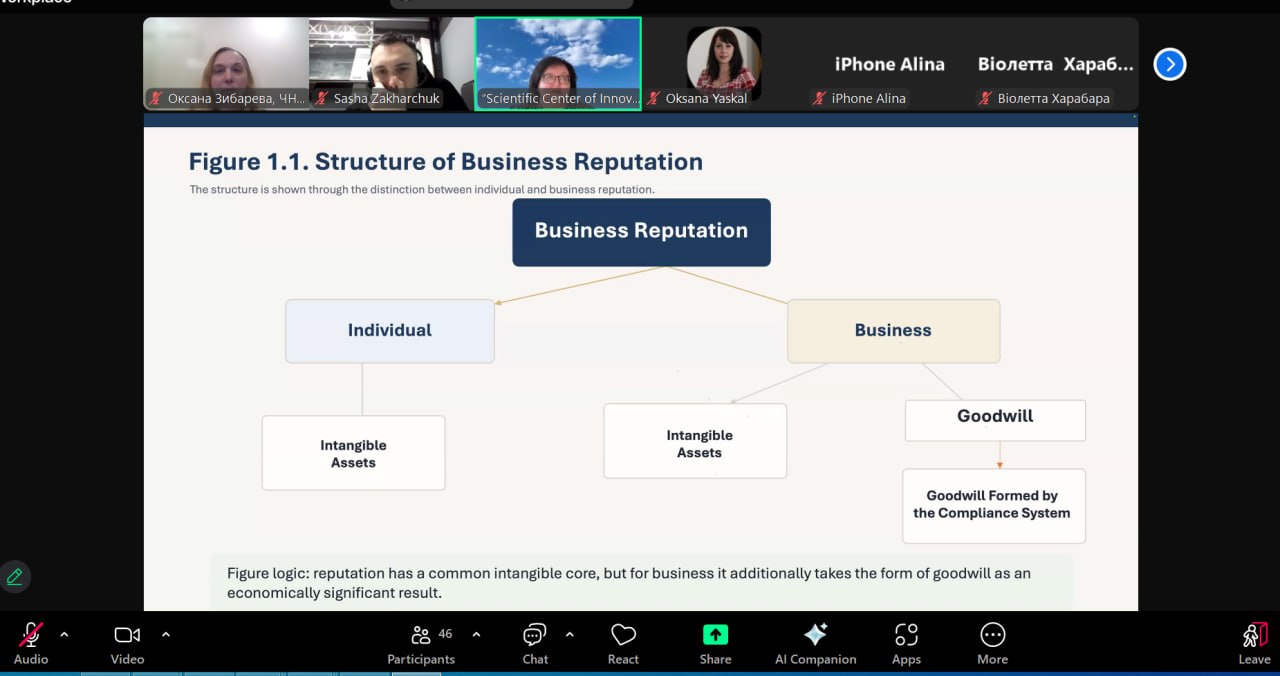Select Oksana Yaskal's participant tile
This screenshot has height=676, width=1280.
click(x=724, y=63)
